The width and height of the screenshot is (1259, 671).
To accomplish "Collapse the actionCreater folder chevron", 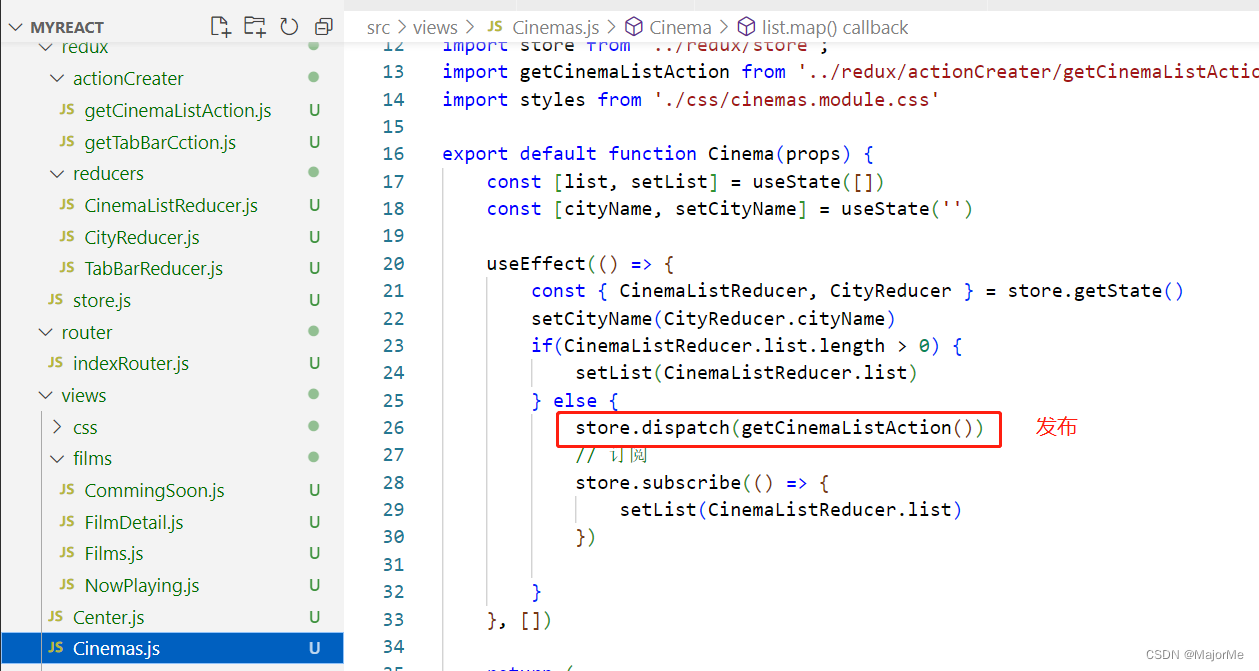I will point(56,79).
